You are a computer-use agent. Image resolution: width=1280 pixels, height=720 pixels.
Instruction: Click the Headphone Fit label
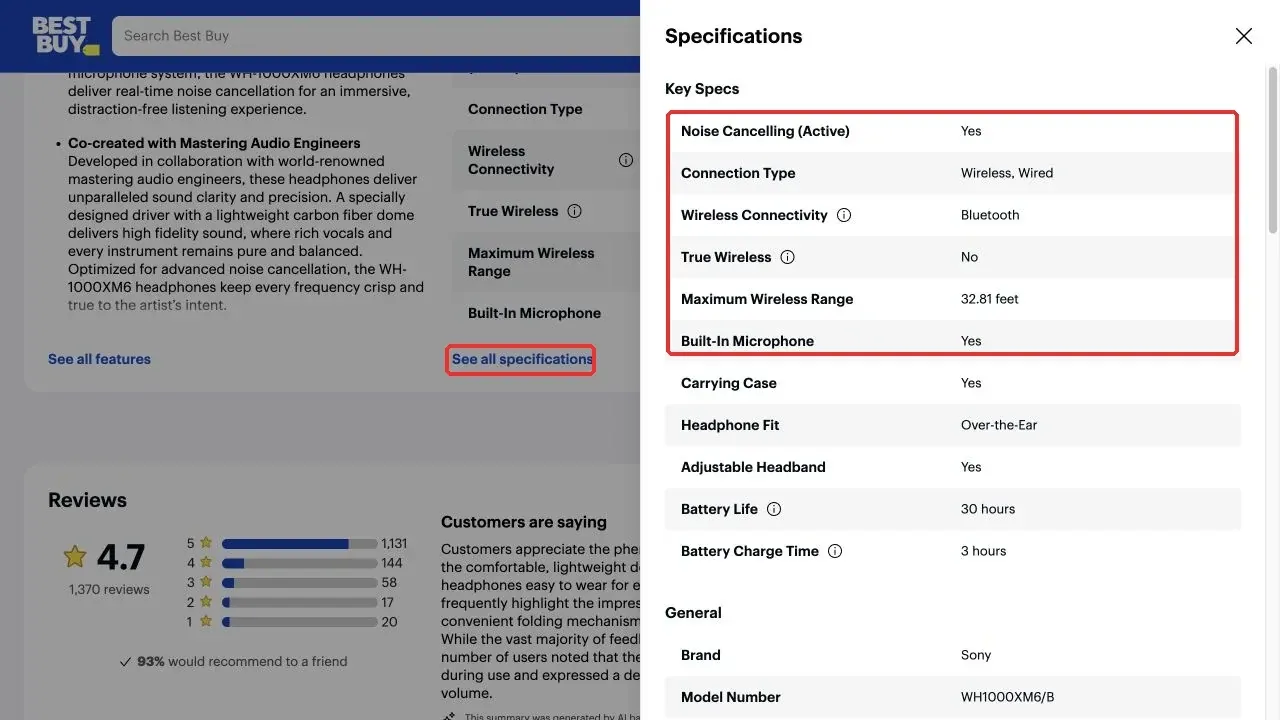[730, 425]
